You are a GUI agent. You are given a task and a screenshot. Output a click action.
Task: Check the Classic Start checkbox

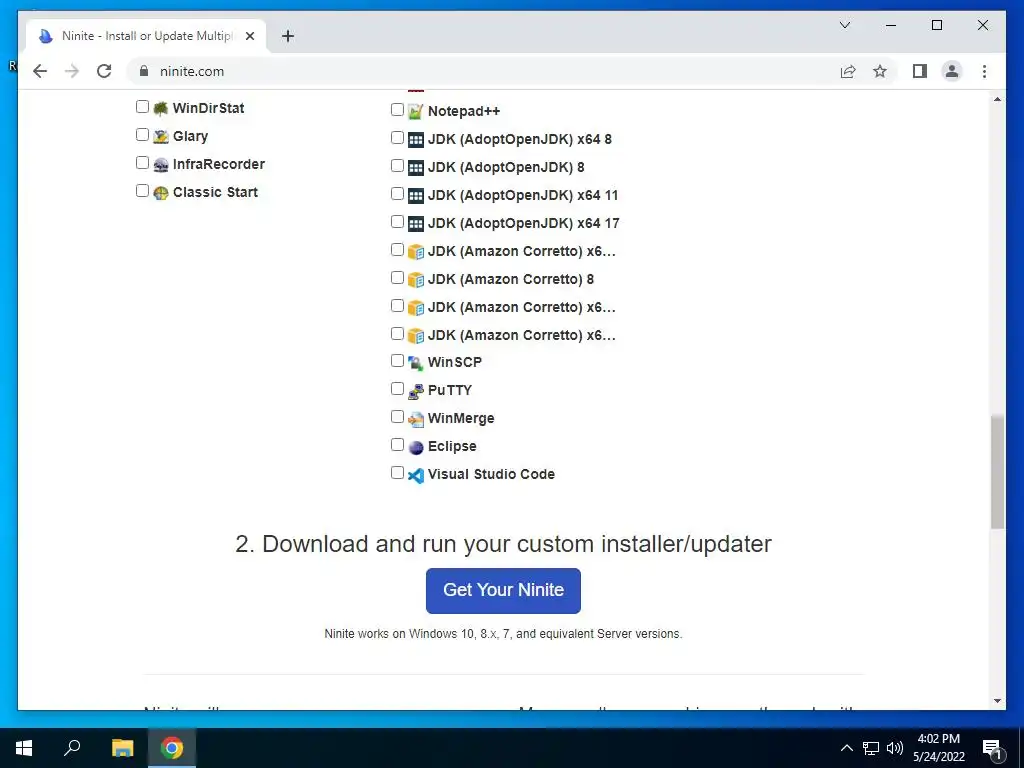click(142, 191)
